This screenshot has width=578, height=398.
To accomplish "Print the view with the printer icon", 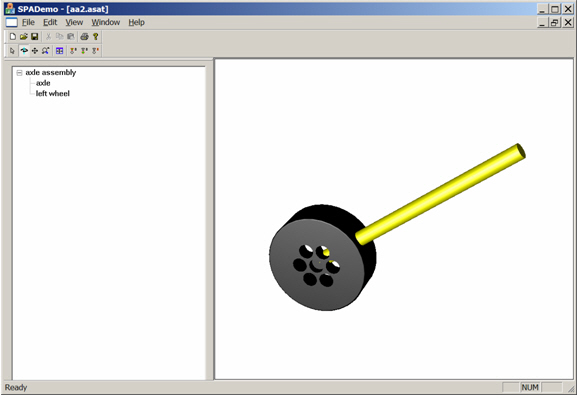I will click(84, 36).
